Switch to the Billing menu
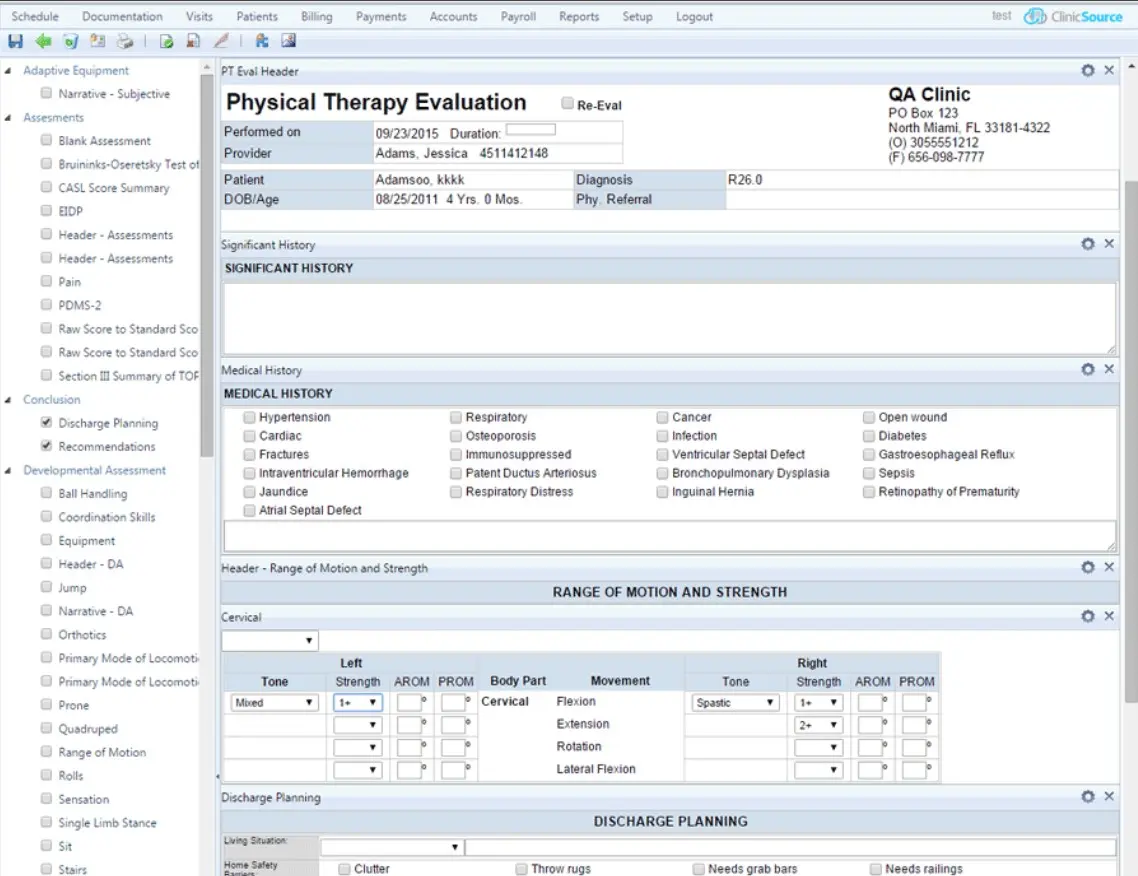 (316, 16)
